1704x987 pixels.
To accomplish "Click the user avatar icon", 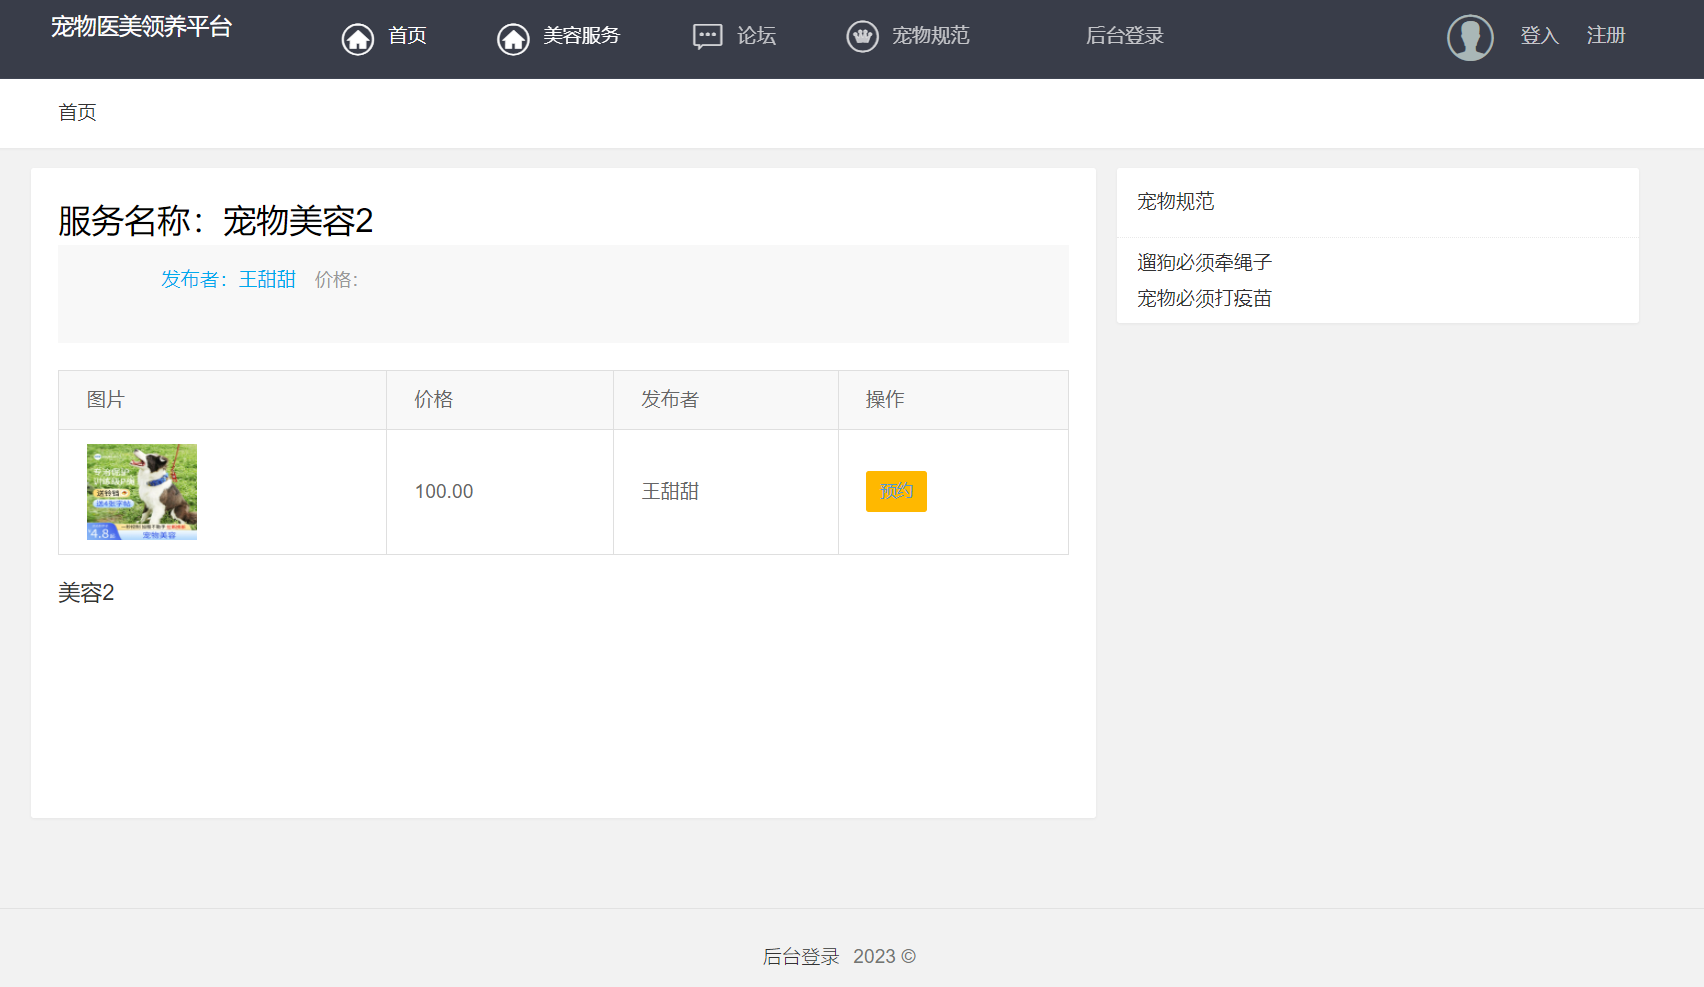I will click(1469, 38).
